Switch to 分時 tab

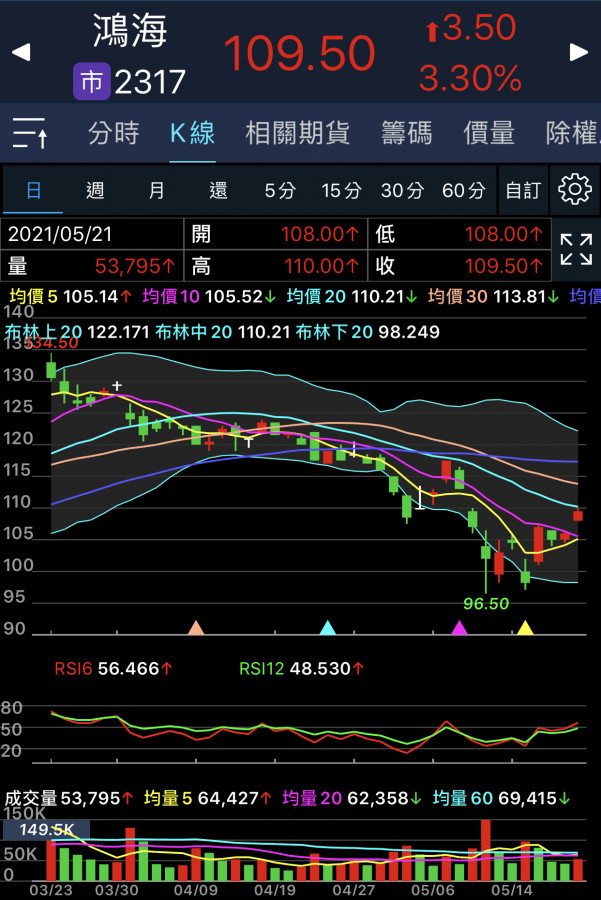113,133
